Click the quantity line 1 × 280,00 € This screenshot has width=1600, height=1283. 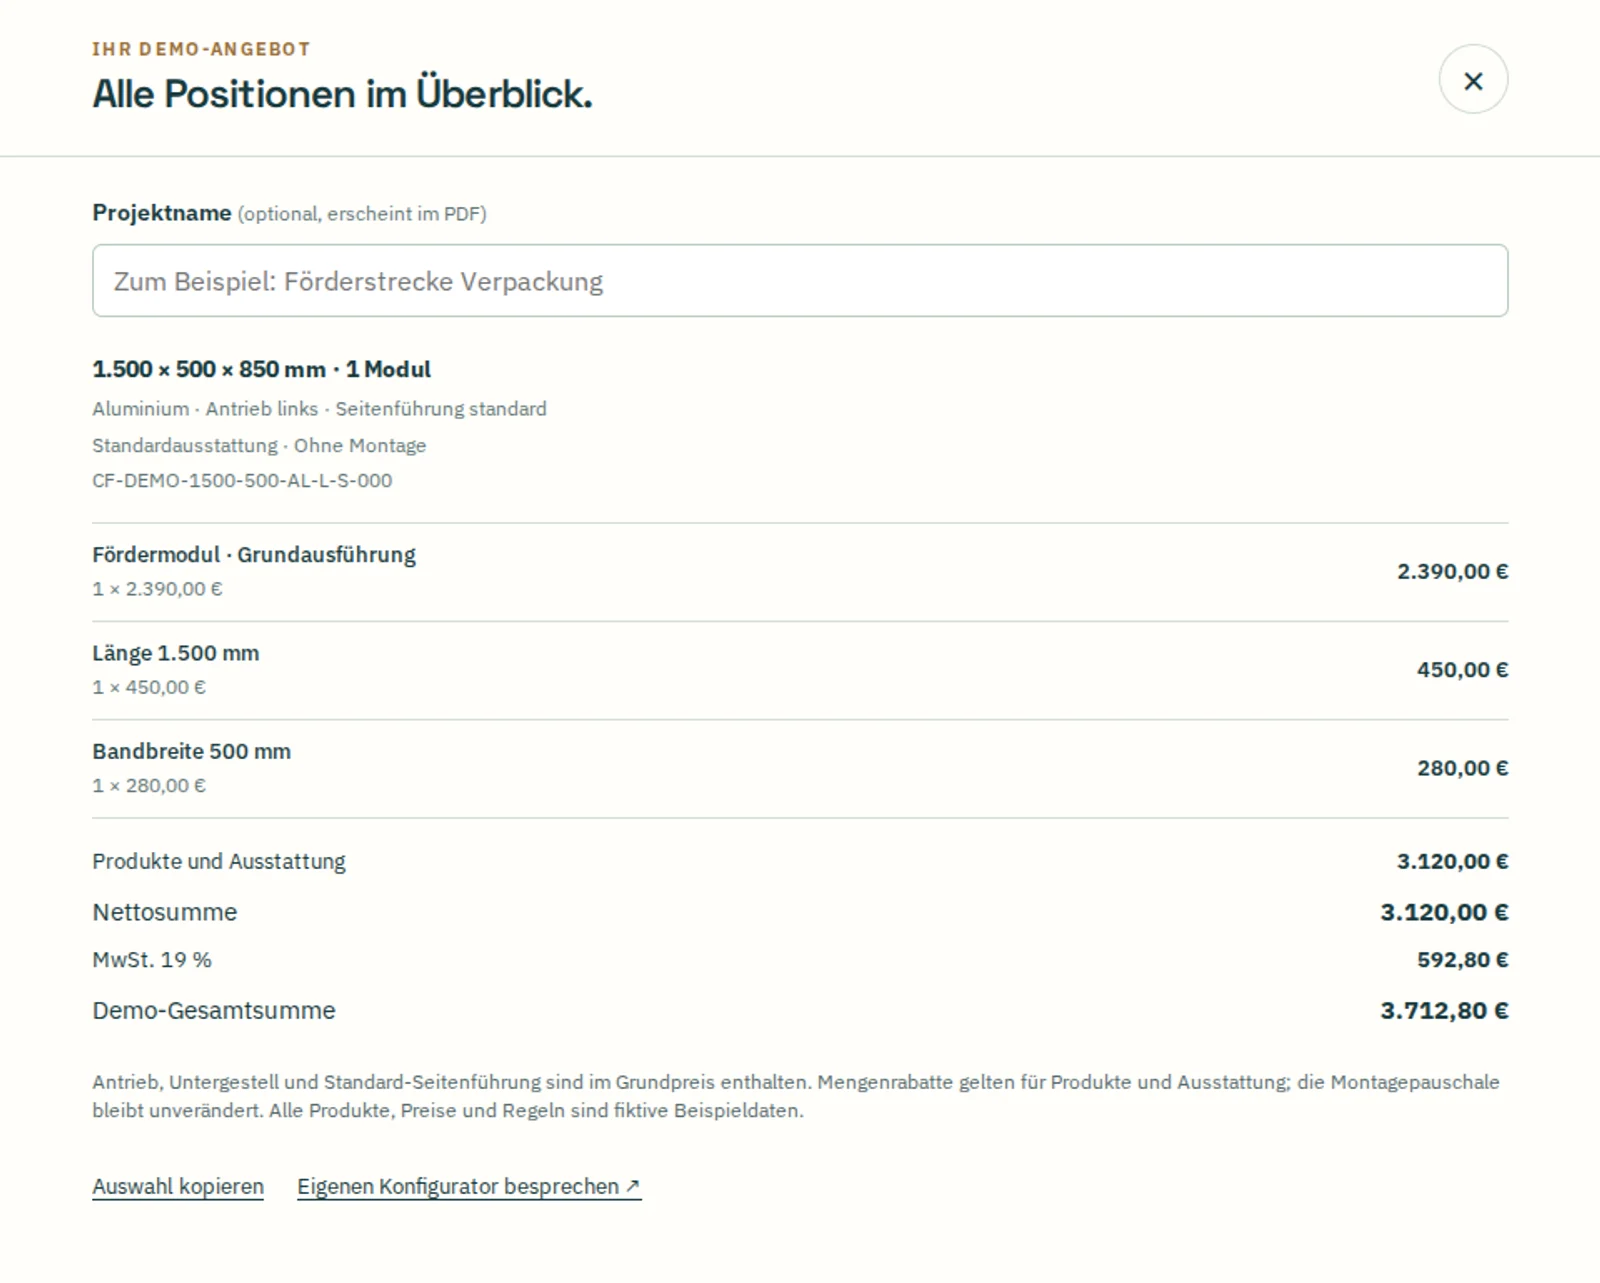tap(149, 786)
